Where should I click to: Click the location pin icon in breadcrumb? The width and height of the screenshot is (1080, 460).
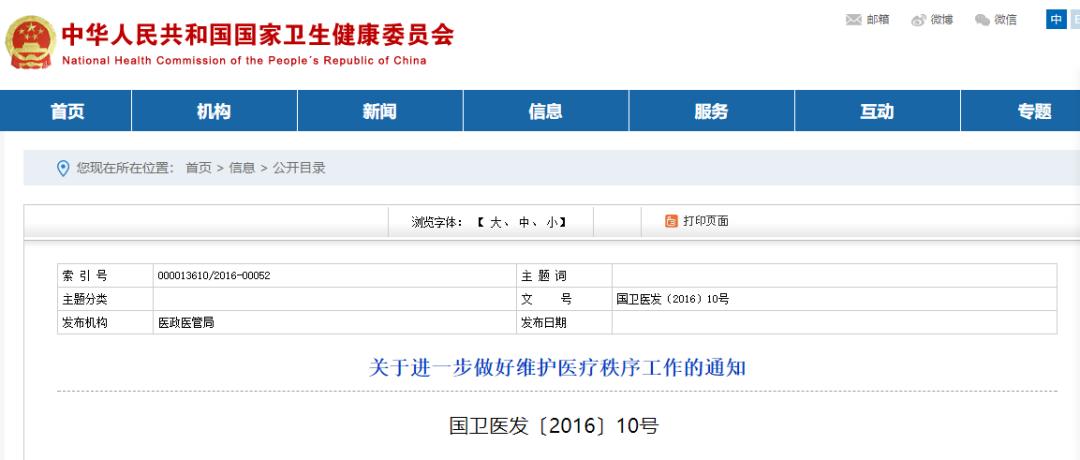[x=63, y=168]
